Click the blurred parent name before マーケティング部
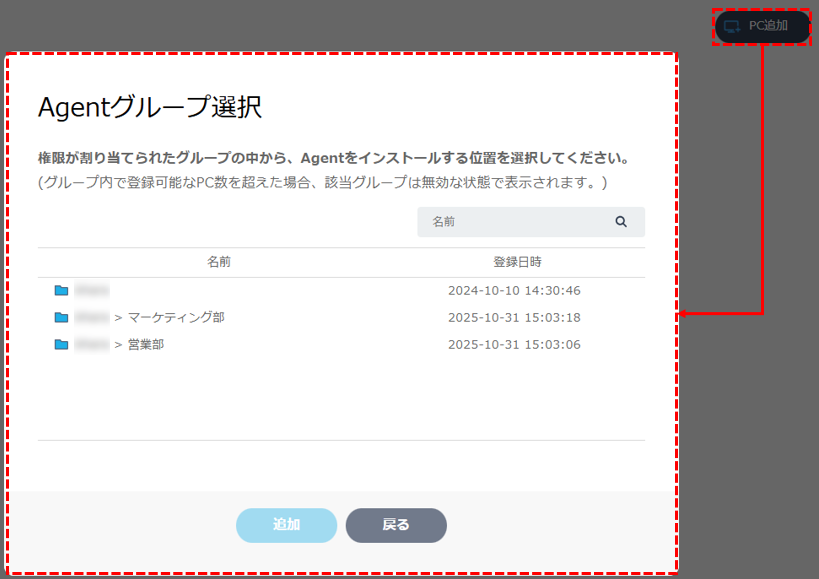This screenshot has height=579, width=819. (91, 318)
